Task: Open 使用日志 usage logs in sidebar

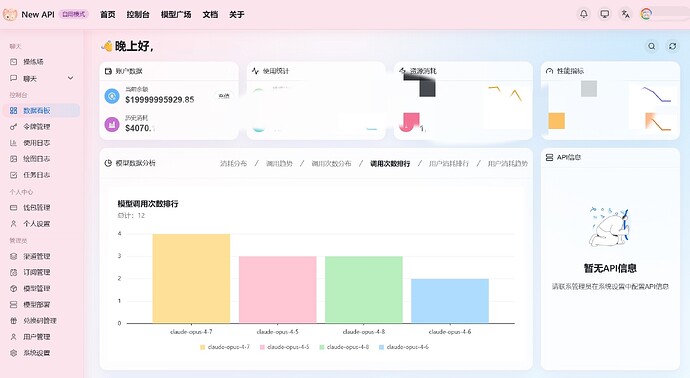Action: [x=42, y=143]
